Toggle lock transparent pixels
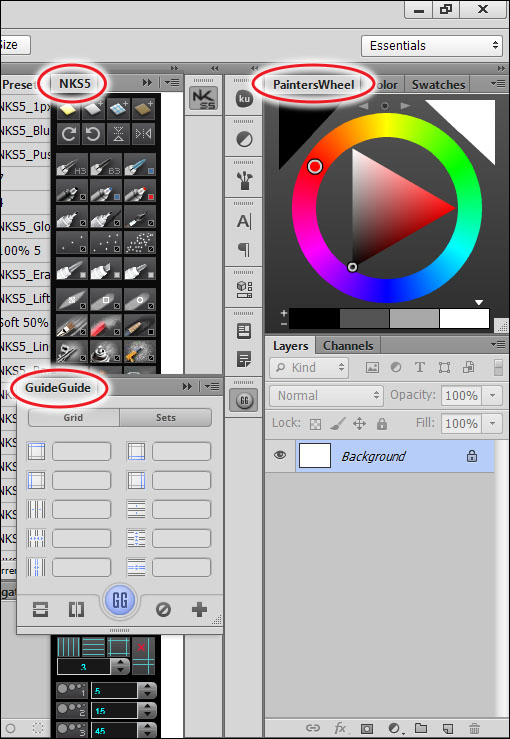This screenshot has height=739, width=510. tap(315, 424)
